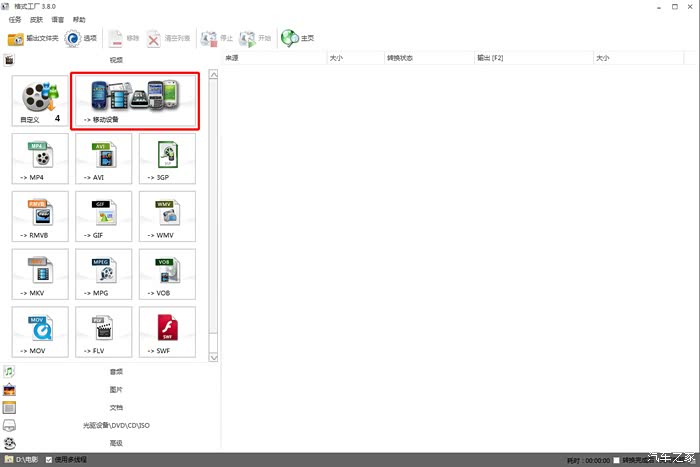Select the MKV format icon
Image resolution: width=700 pixels, height=467 pixels.
pyautogui.click(x=40, y=274)
